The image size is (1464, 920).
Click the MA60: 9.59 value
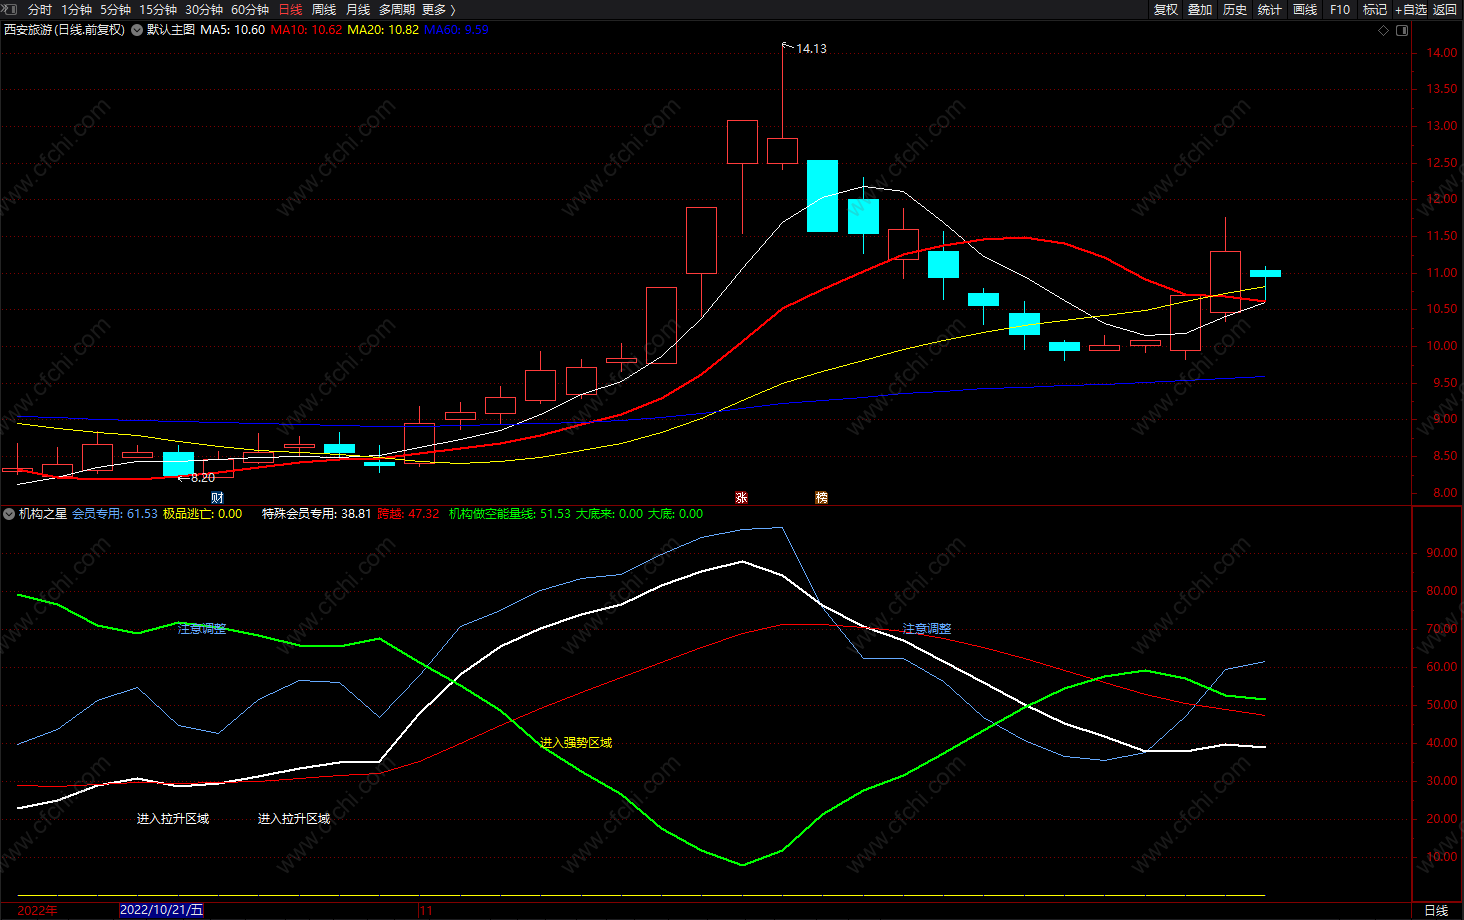[456, 30]
